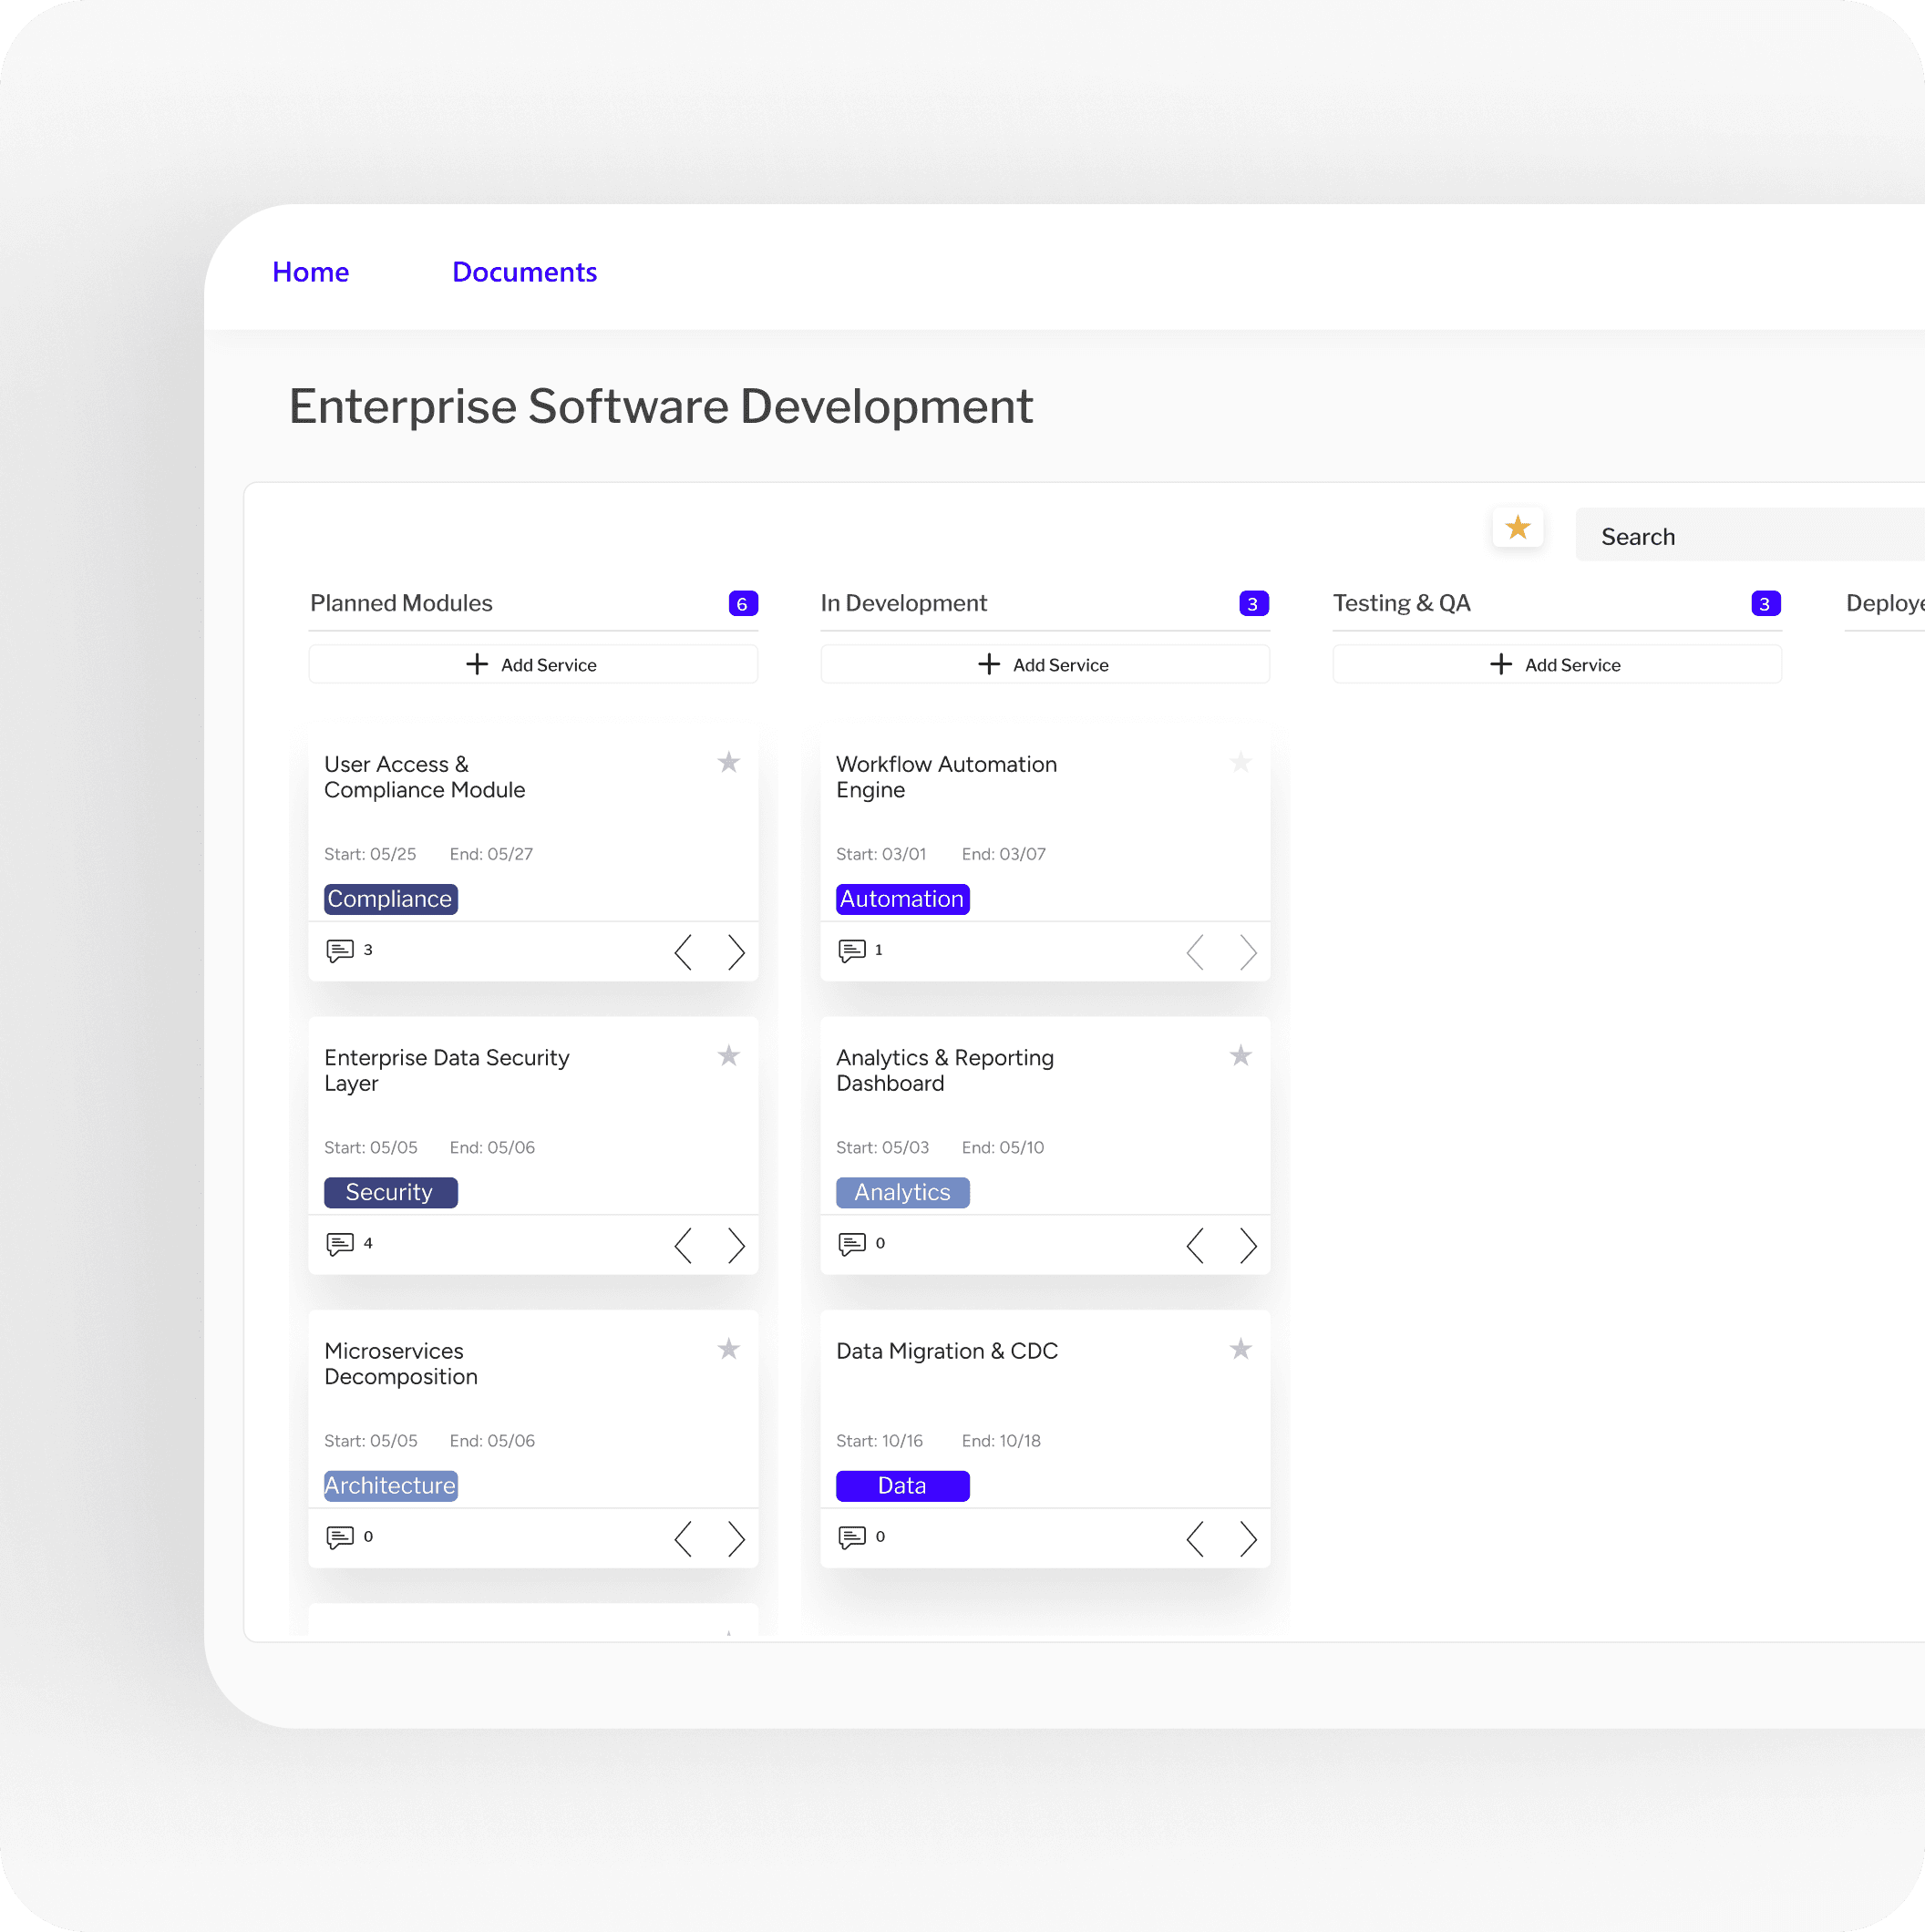1925x1932 pixels.
Task: Click the Compliance color tag
Action: [x=390, y=899]
